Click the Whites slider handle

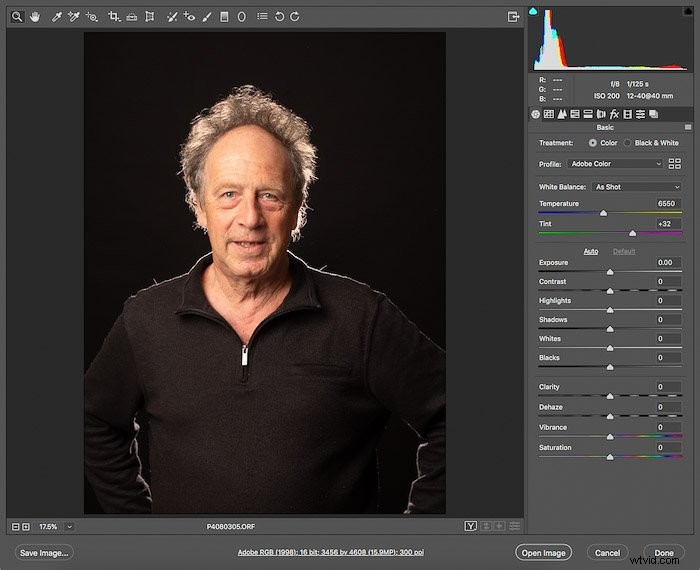[x=610, y=348]
